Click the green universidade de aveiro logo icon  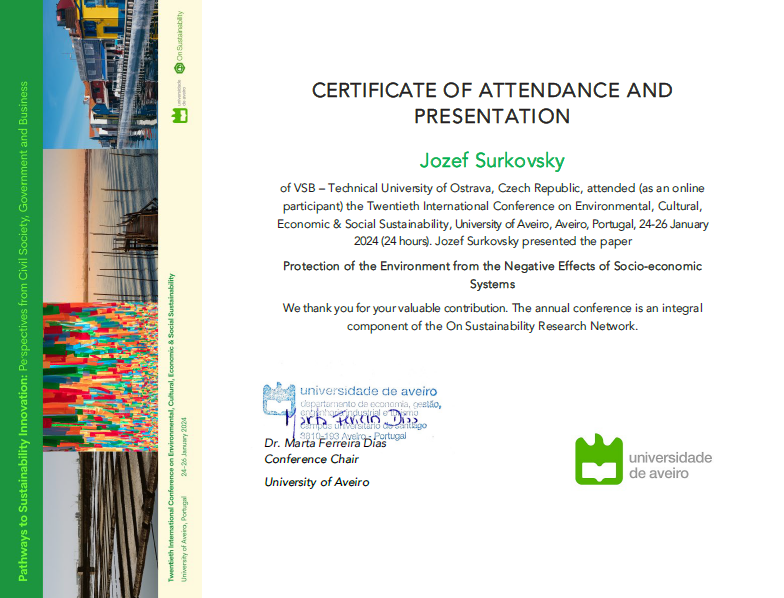(598, 459)
